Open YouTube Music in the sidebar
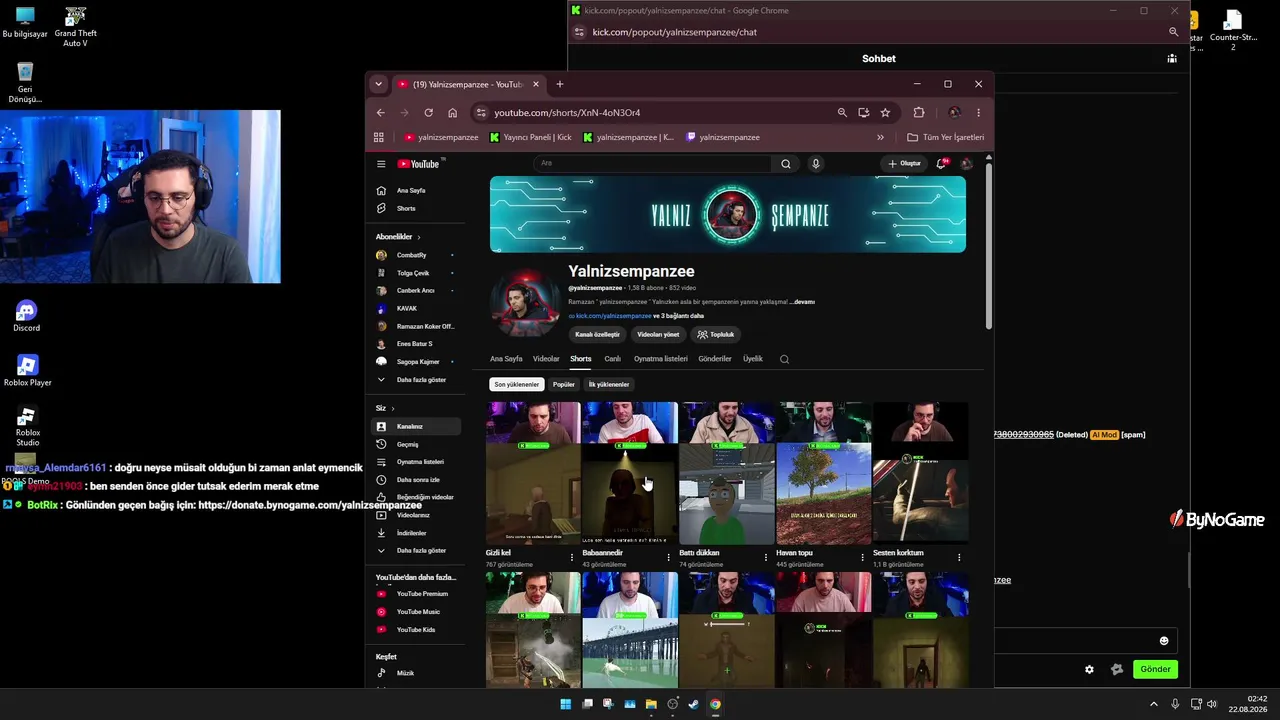The height and width of the screenshot is (720, 1280). click(414, 612)
